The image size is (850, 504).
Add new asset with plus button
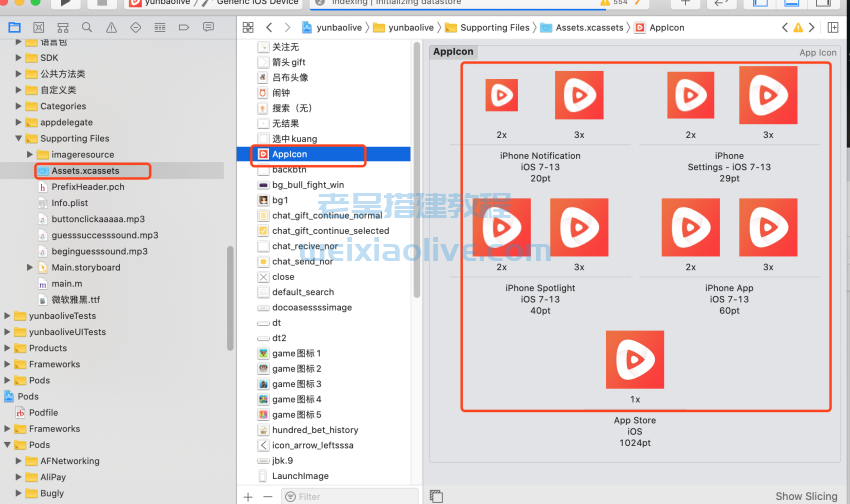(248, 496)
